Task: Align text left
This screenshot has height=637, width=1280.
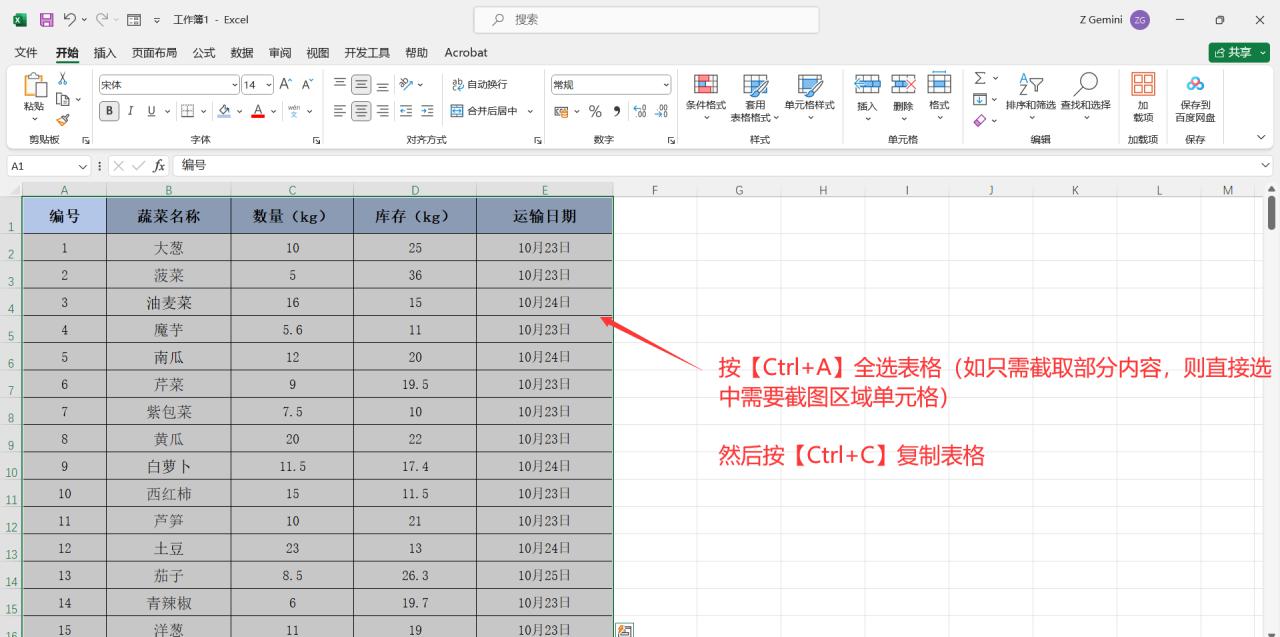Action: [x=340, y=111]
